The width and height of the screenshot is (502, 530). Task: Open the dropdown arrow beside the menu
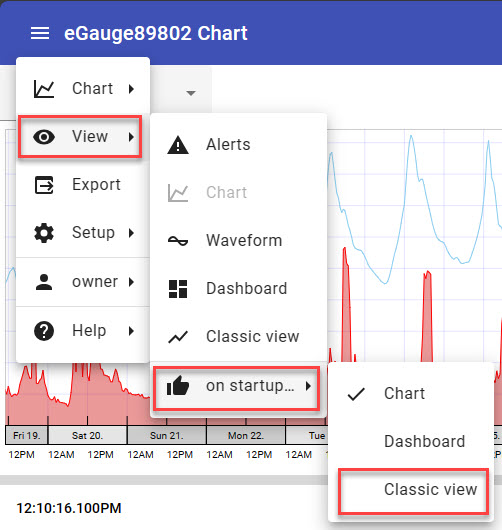pyautogui.click(x=191, y=93)
